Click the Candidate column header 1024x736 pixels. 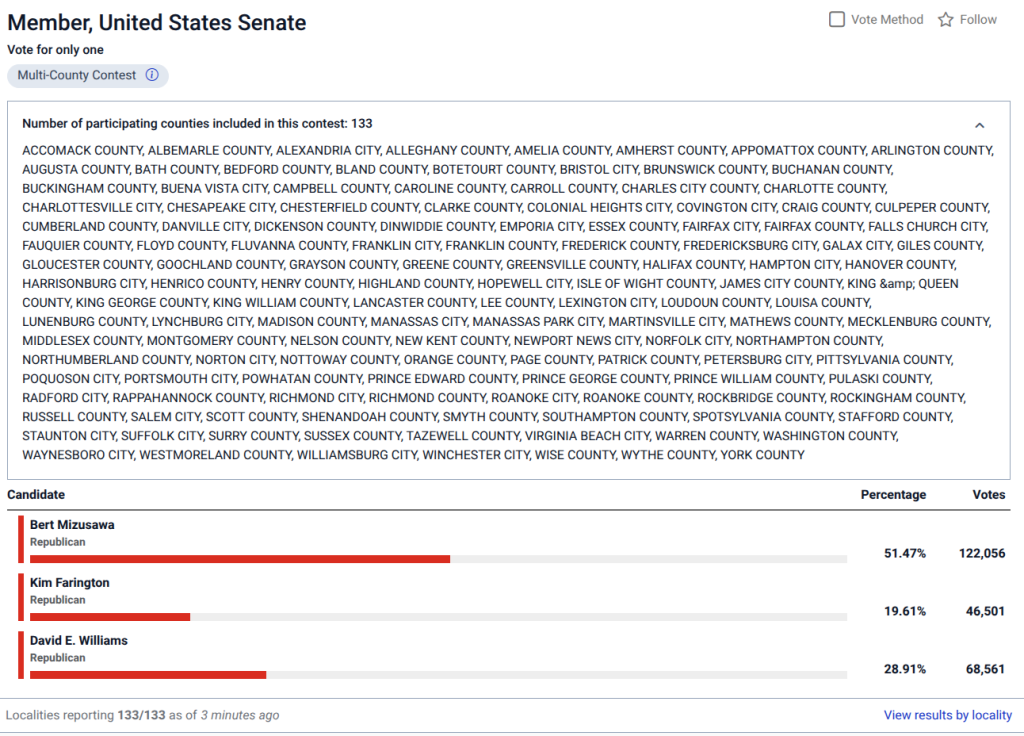(36, 495)
